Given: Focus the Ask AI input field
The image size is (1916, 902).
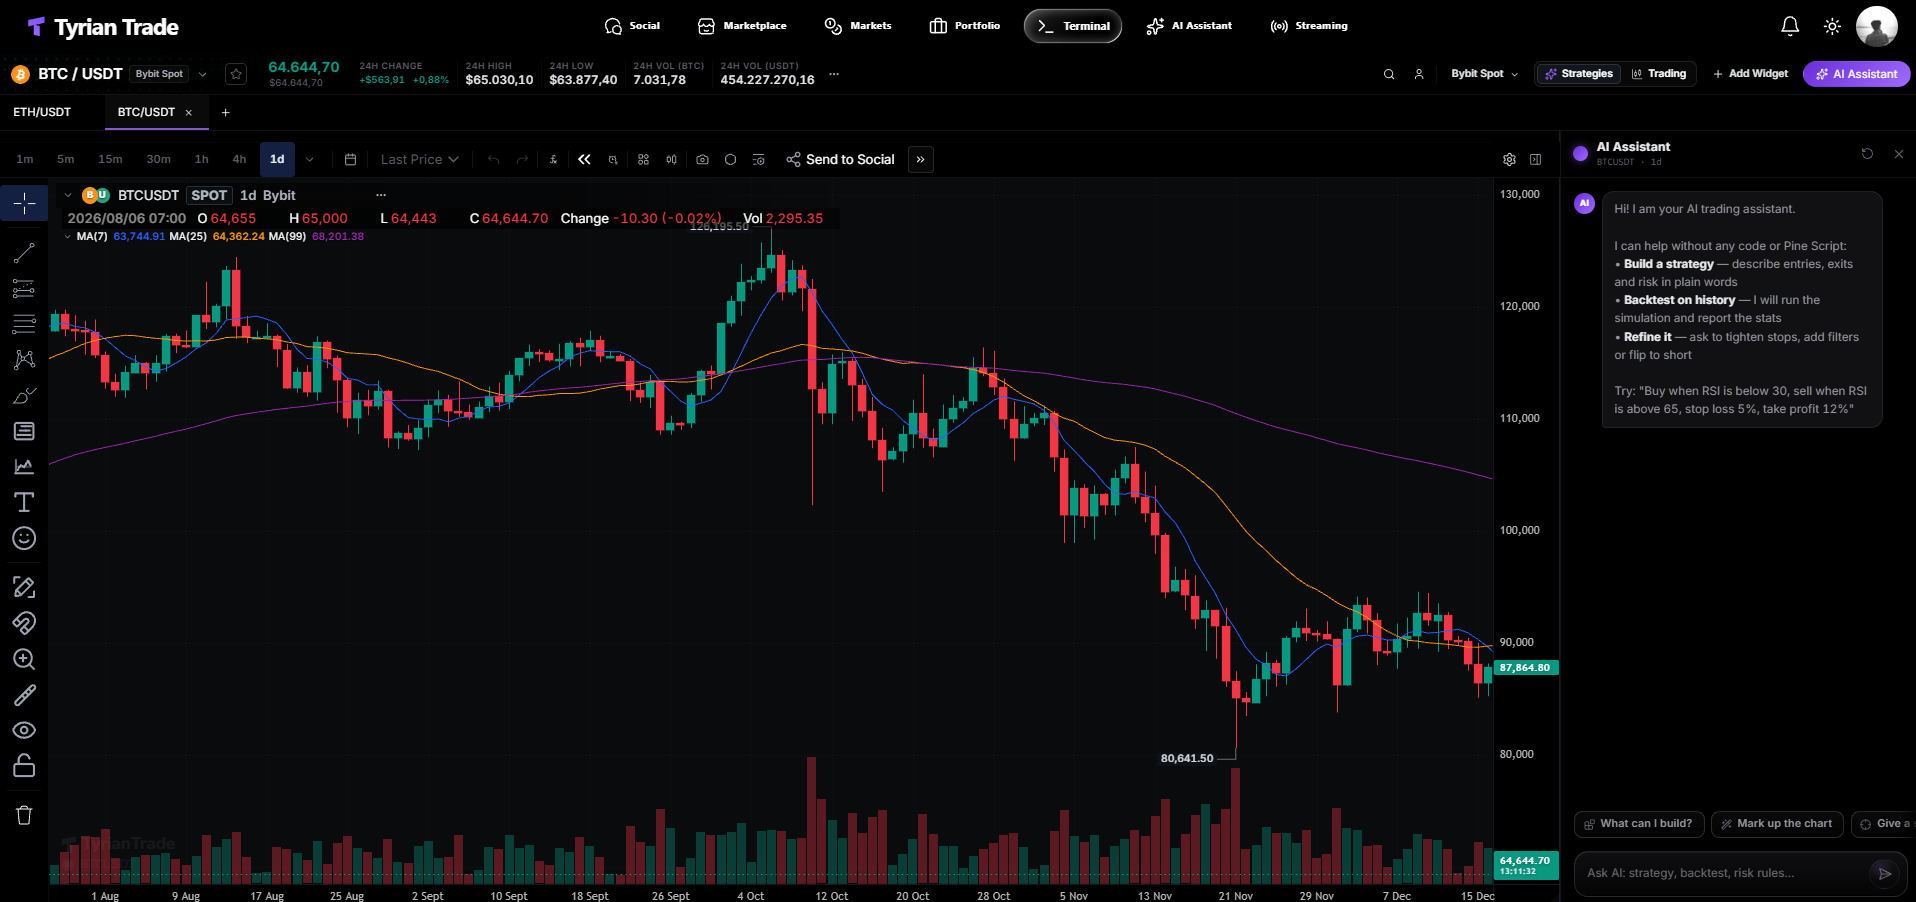Looking at the screenshot, I should tap(1725, 873).
